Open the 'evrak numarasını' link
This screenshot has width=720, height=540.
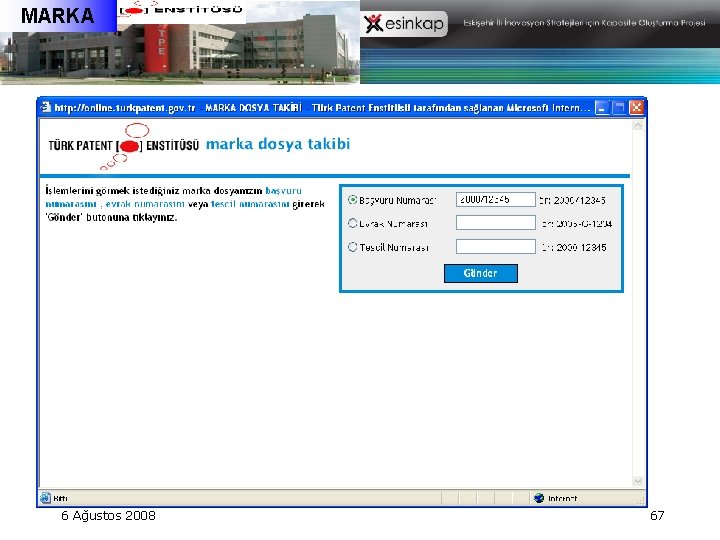145,204
